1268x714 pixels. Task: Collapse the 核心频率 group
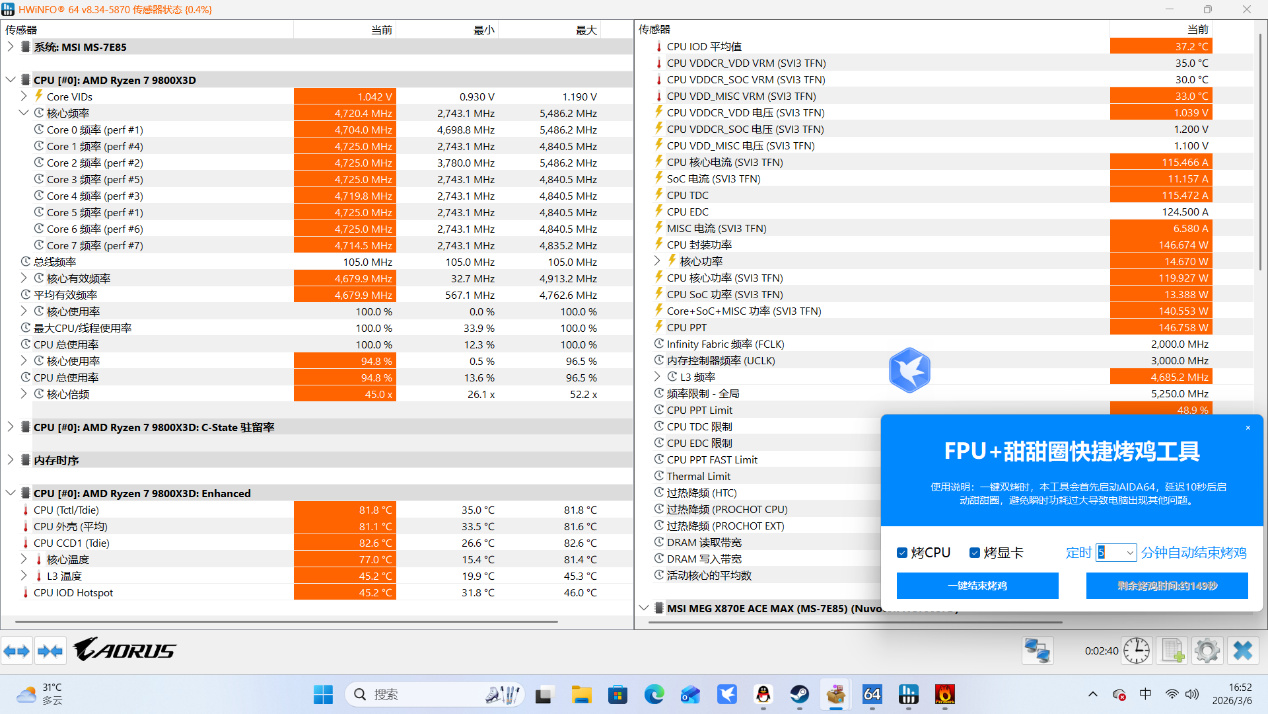(24, 113)
